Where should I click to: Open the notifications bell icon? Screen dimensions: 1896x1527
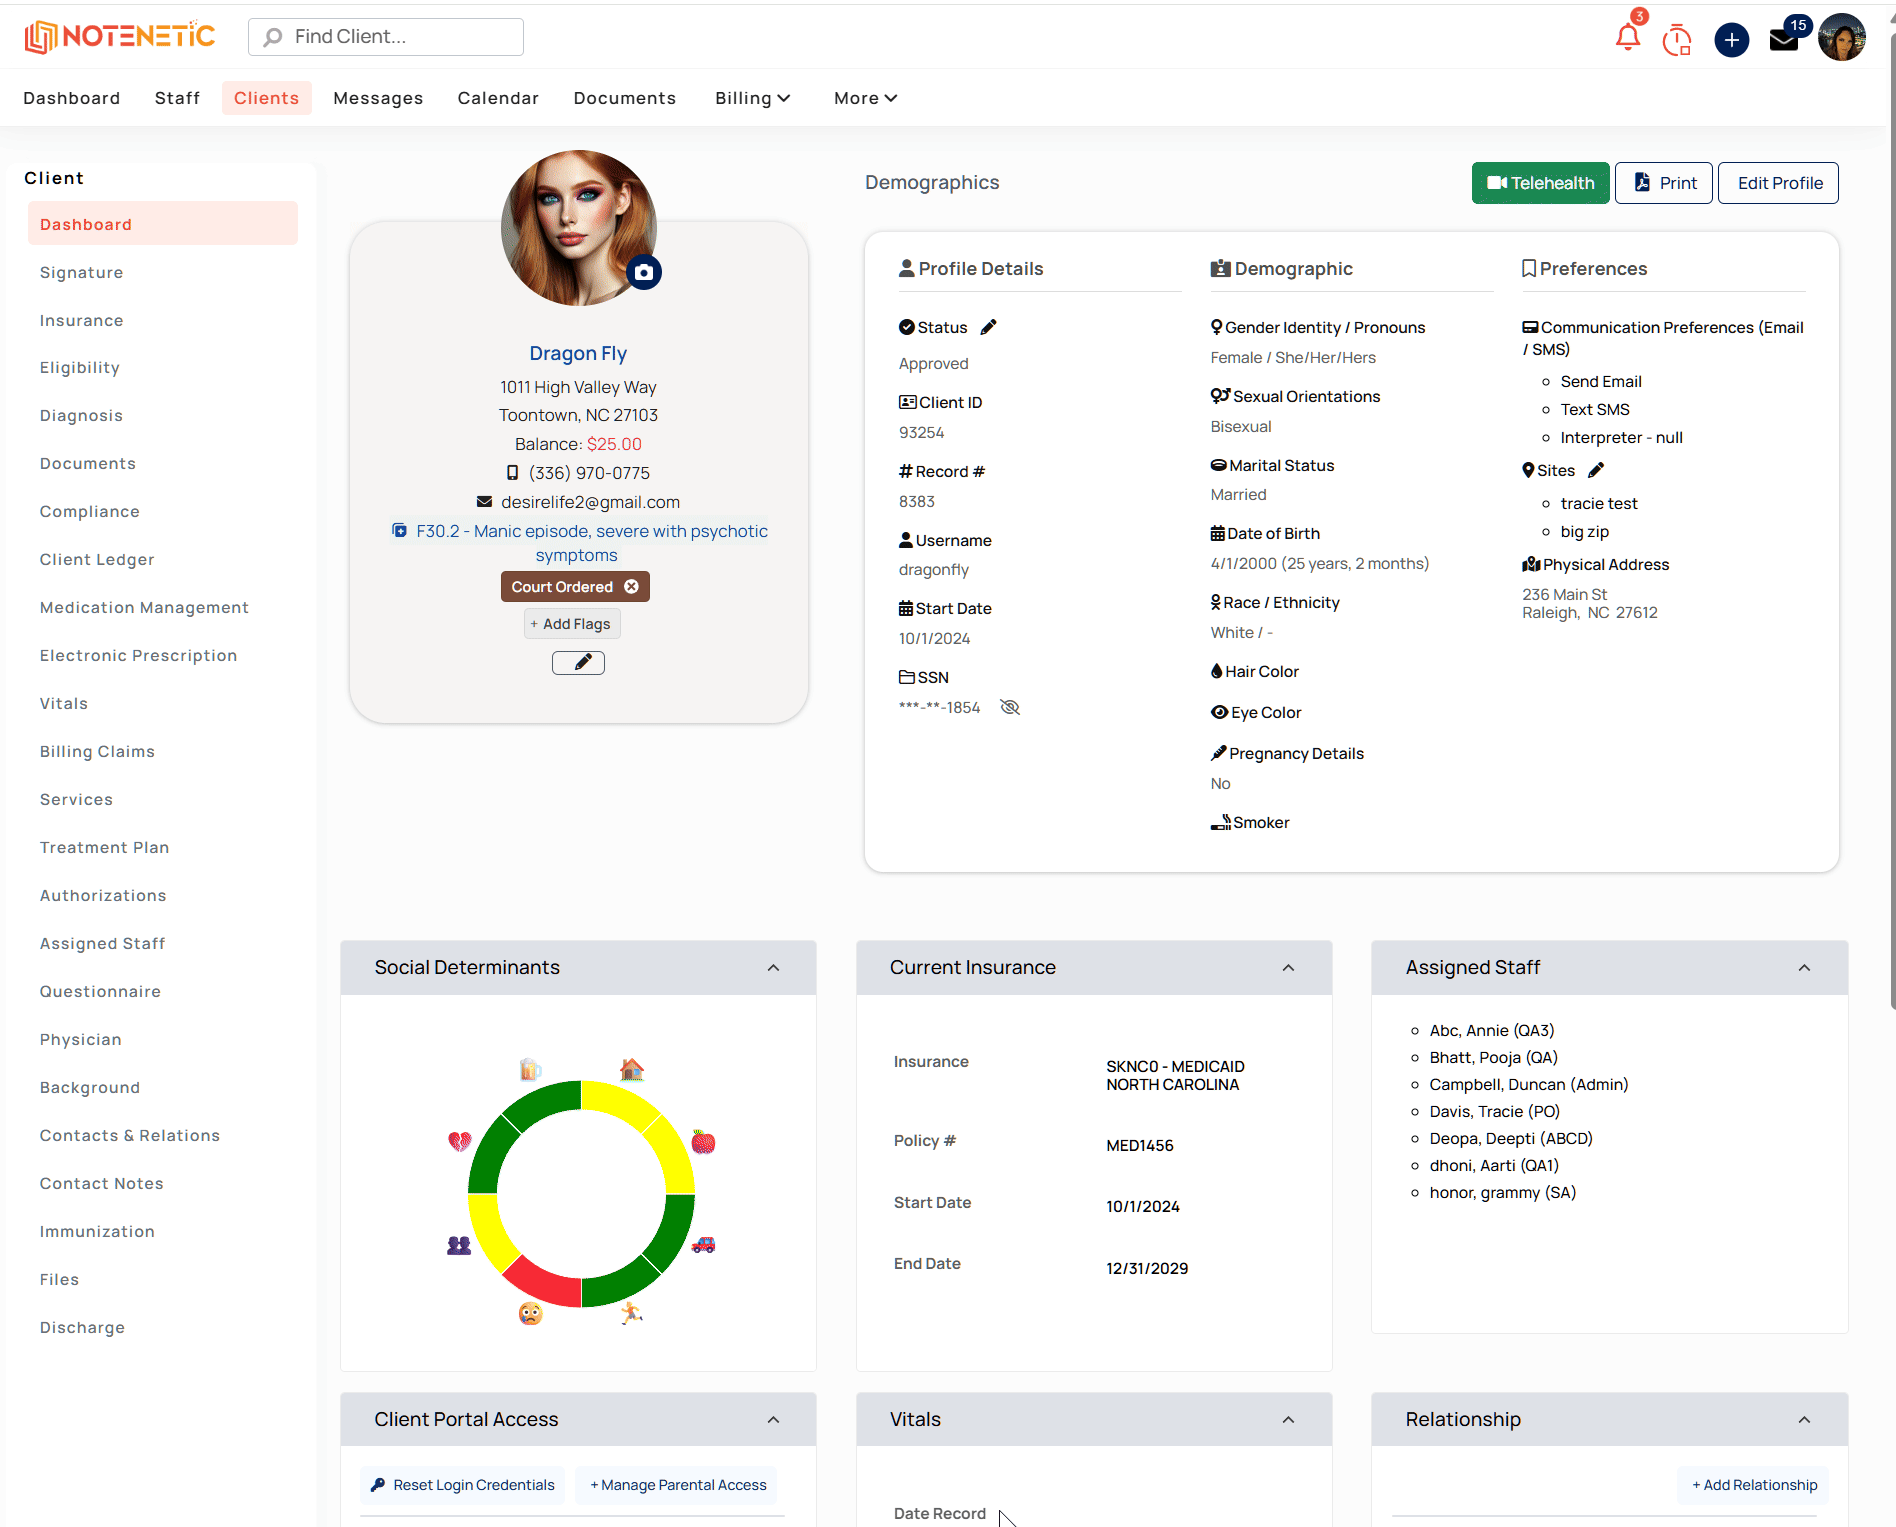click(x=1627, y=38)
